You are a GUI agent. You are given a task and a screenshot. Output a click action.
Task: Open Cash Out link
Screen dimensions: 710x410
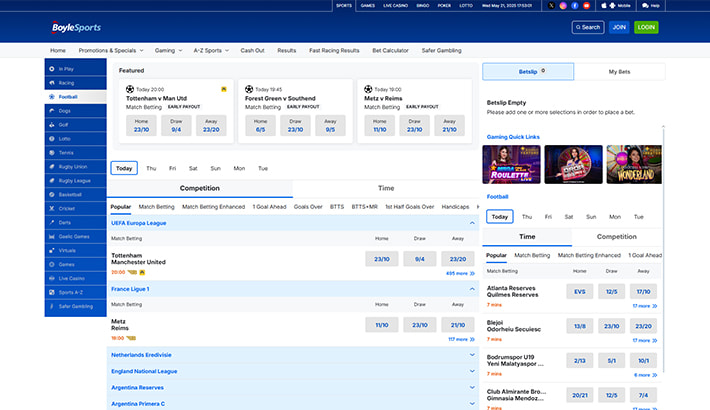pos(252,50)
